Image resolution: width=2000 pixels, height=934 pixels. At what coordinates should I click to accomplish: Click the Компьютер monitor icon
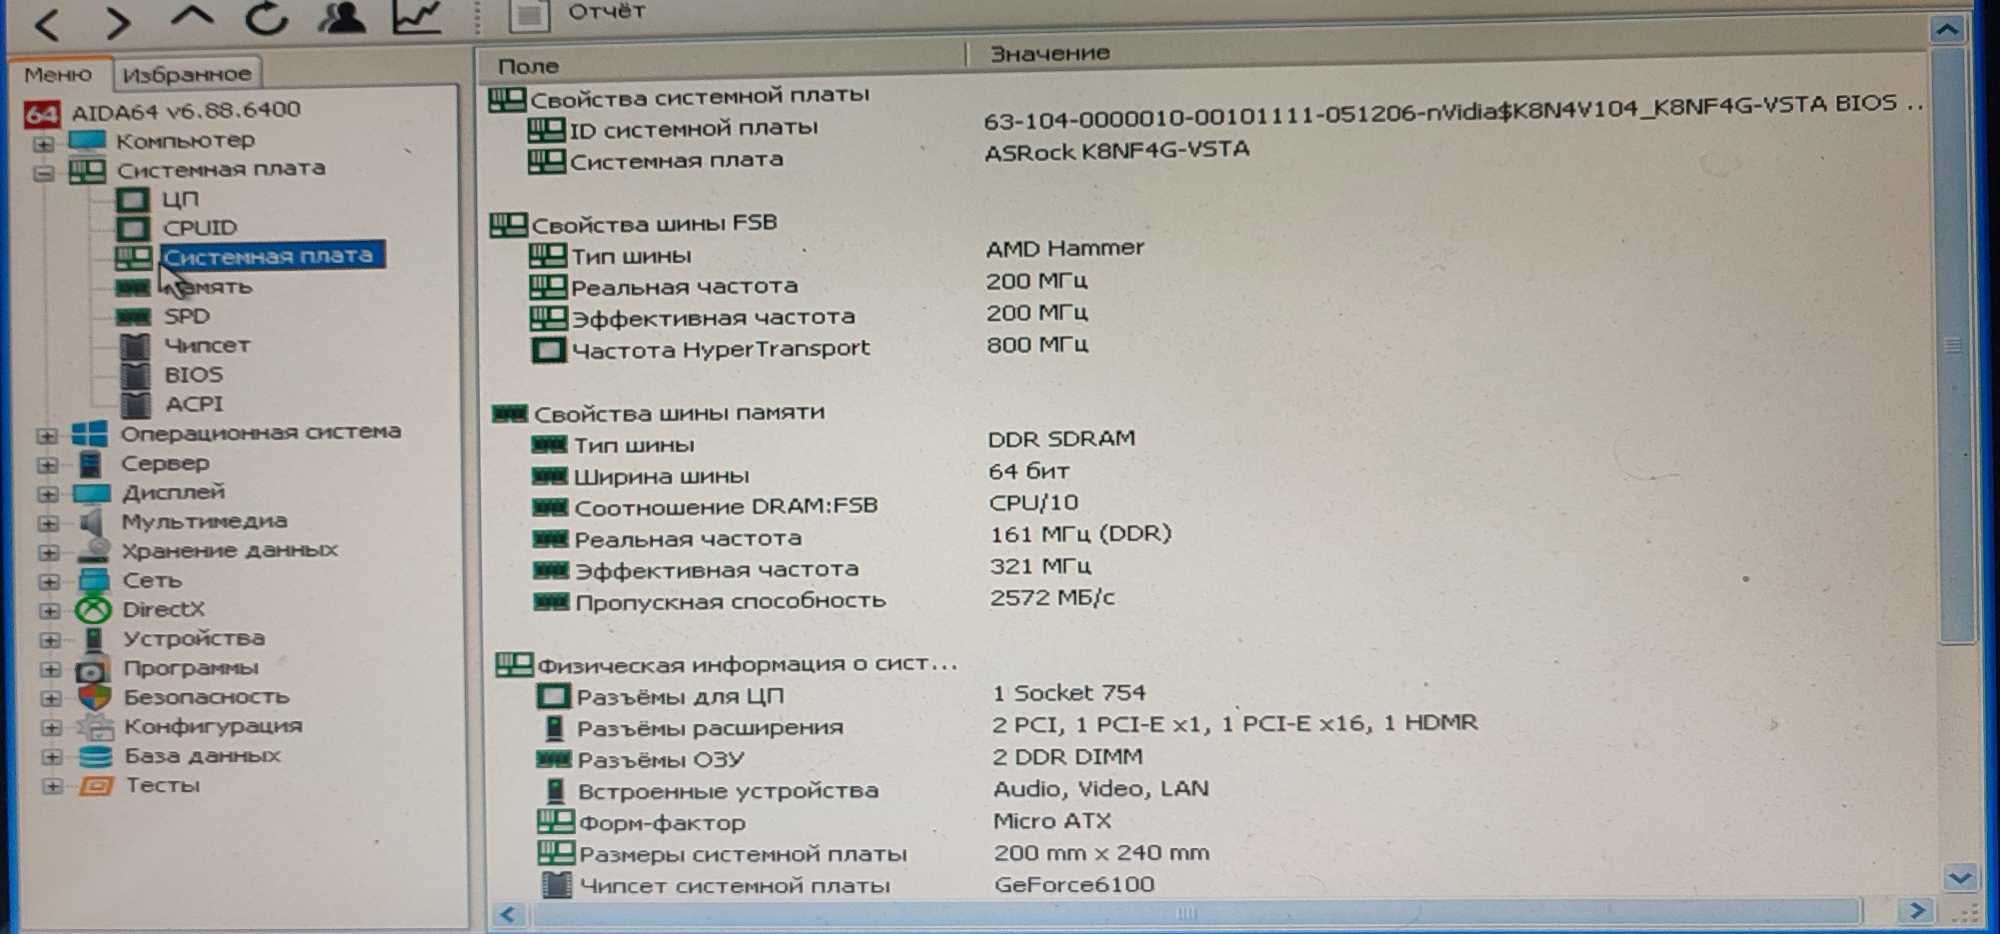click(x=87, y=141)
